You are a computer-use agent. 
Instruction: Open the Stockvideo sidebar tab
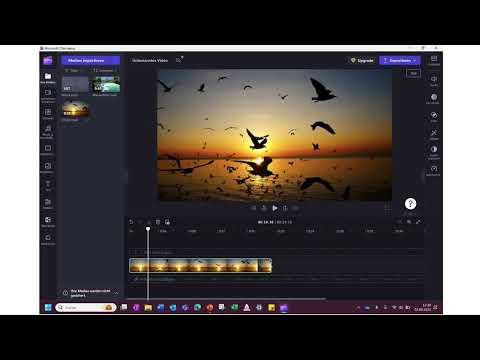(48, 150)
